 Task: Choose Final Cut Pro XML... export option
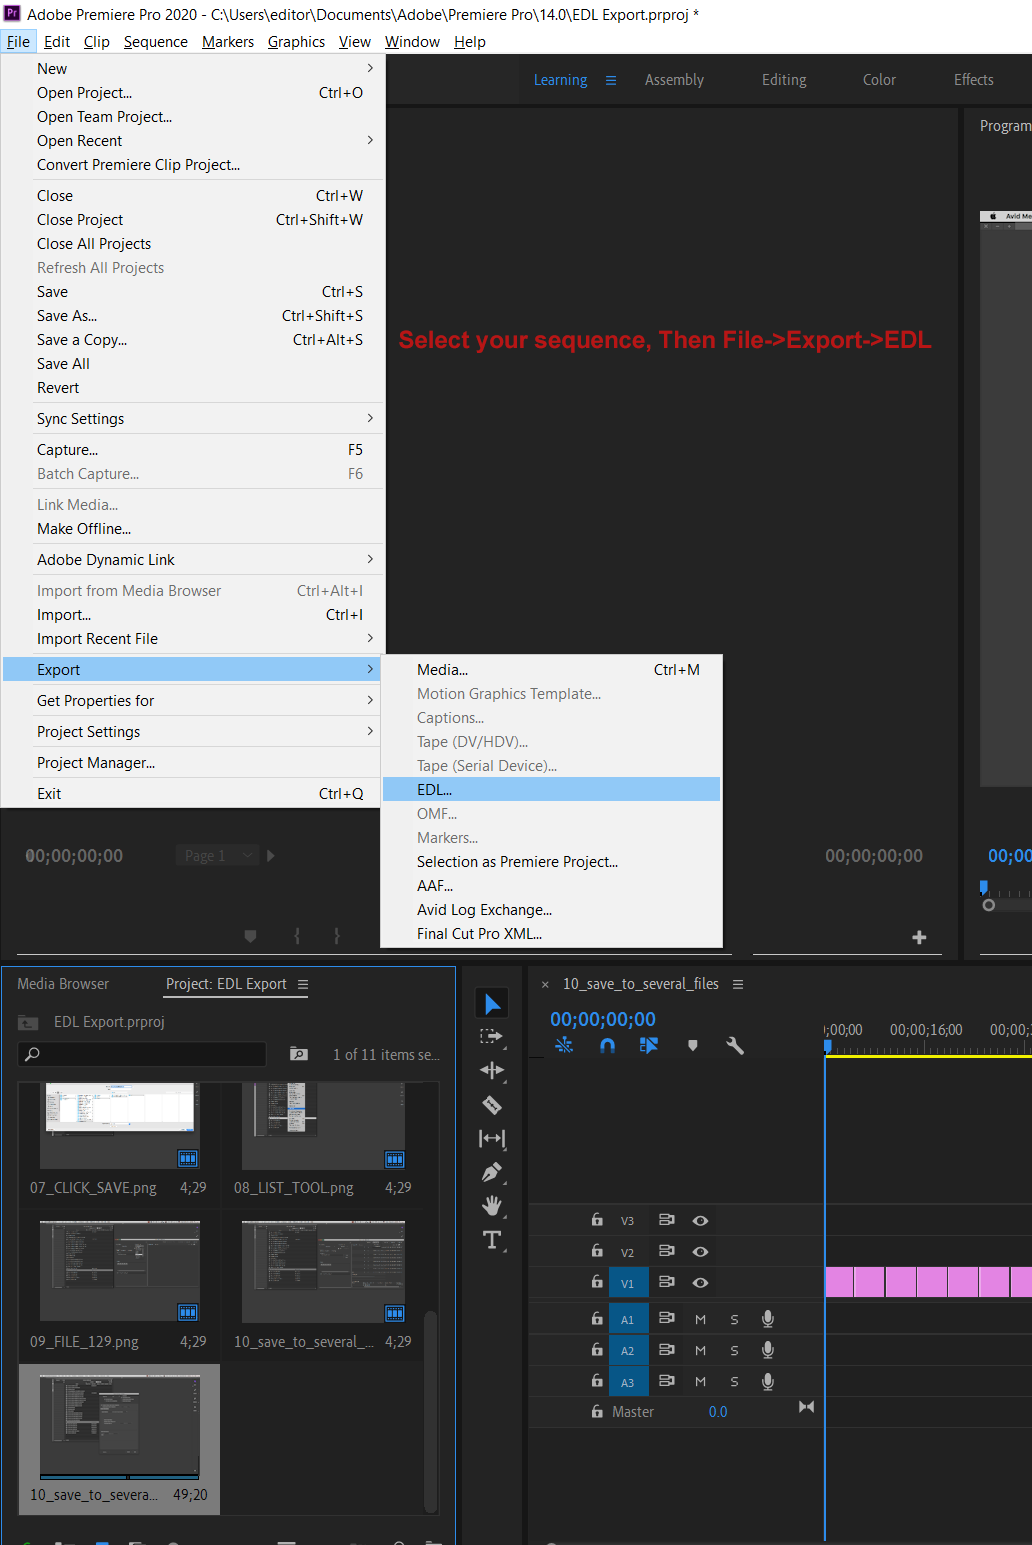(x=551, y=934)
